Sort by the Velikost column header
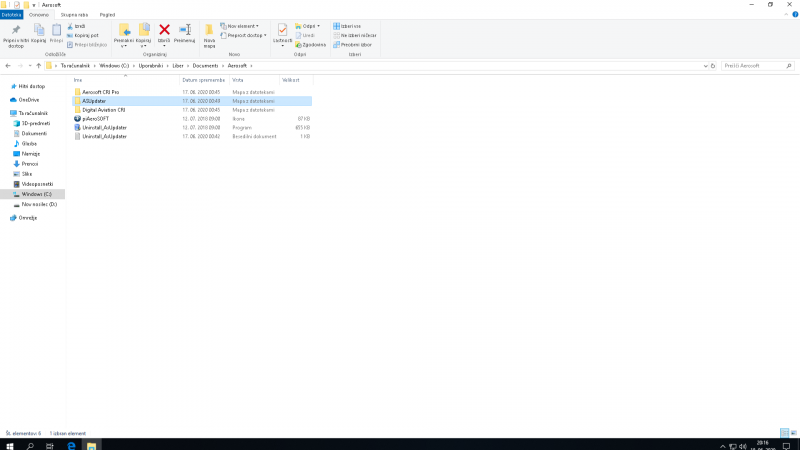Screen dimensions: 800x450 click(x=296, y=80)
